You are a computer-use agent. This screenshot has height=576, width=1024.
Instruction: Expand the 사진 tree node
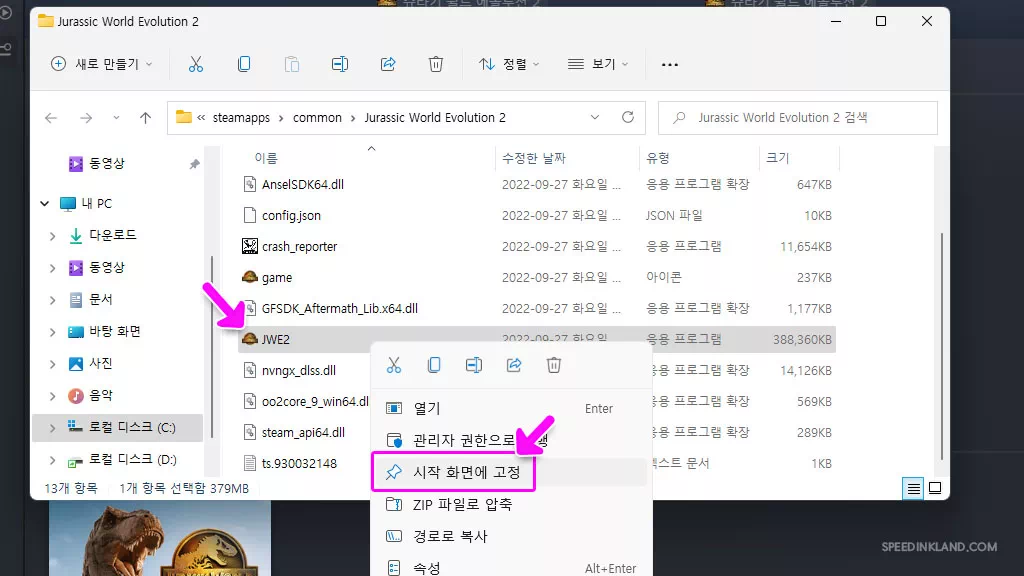coord(52,364)
